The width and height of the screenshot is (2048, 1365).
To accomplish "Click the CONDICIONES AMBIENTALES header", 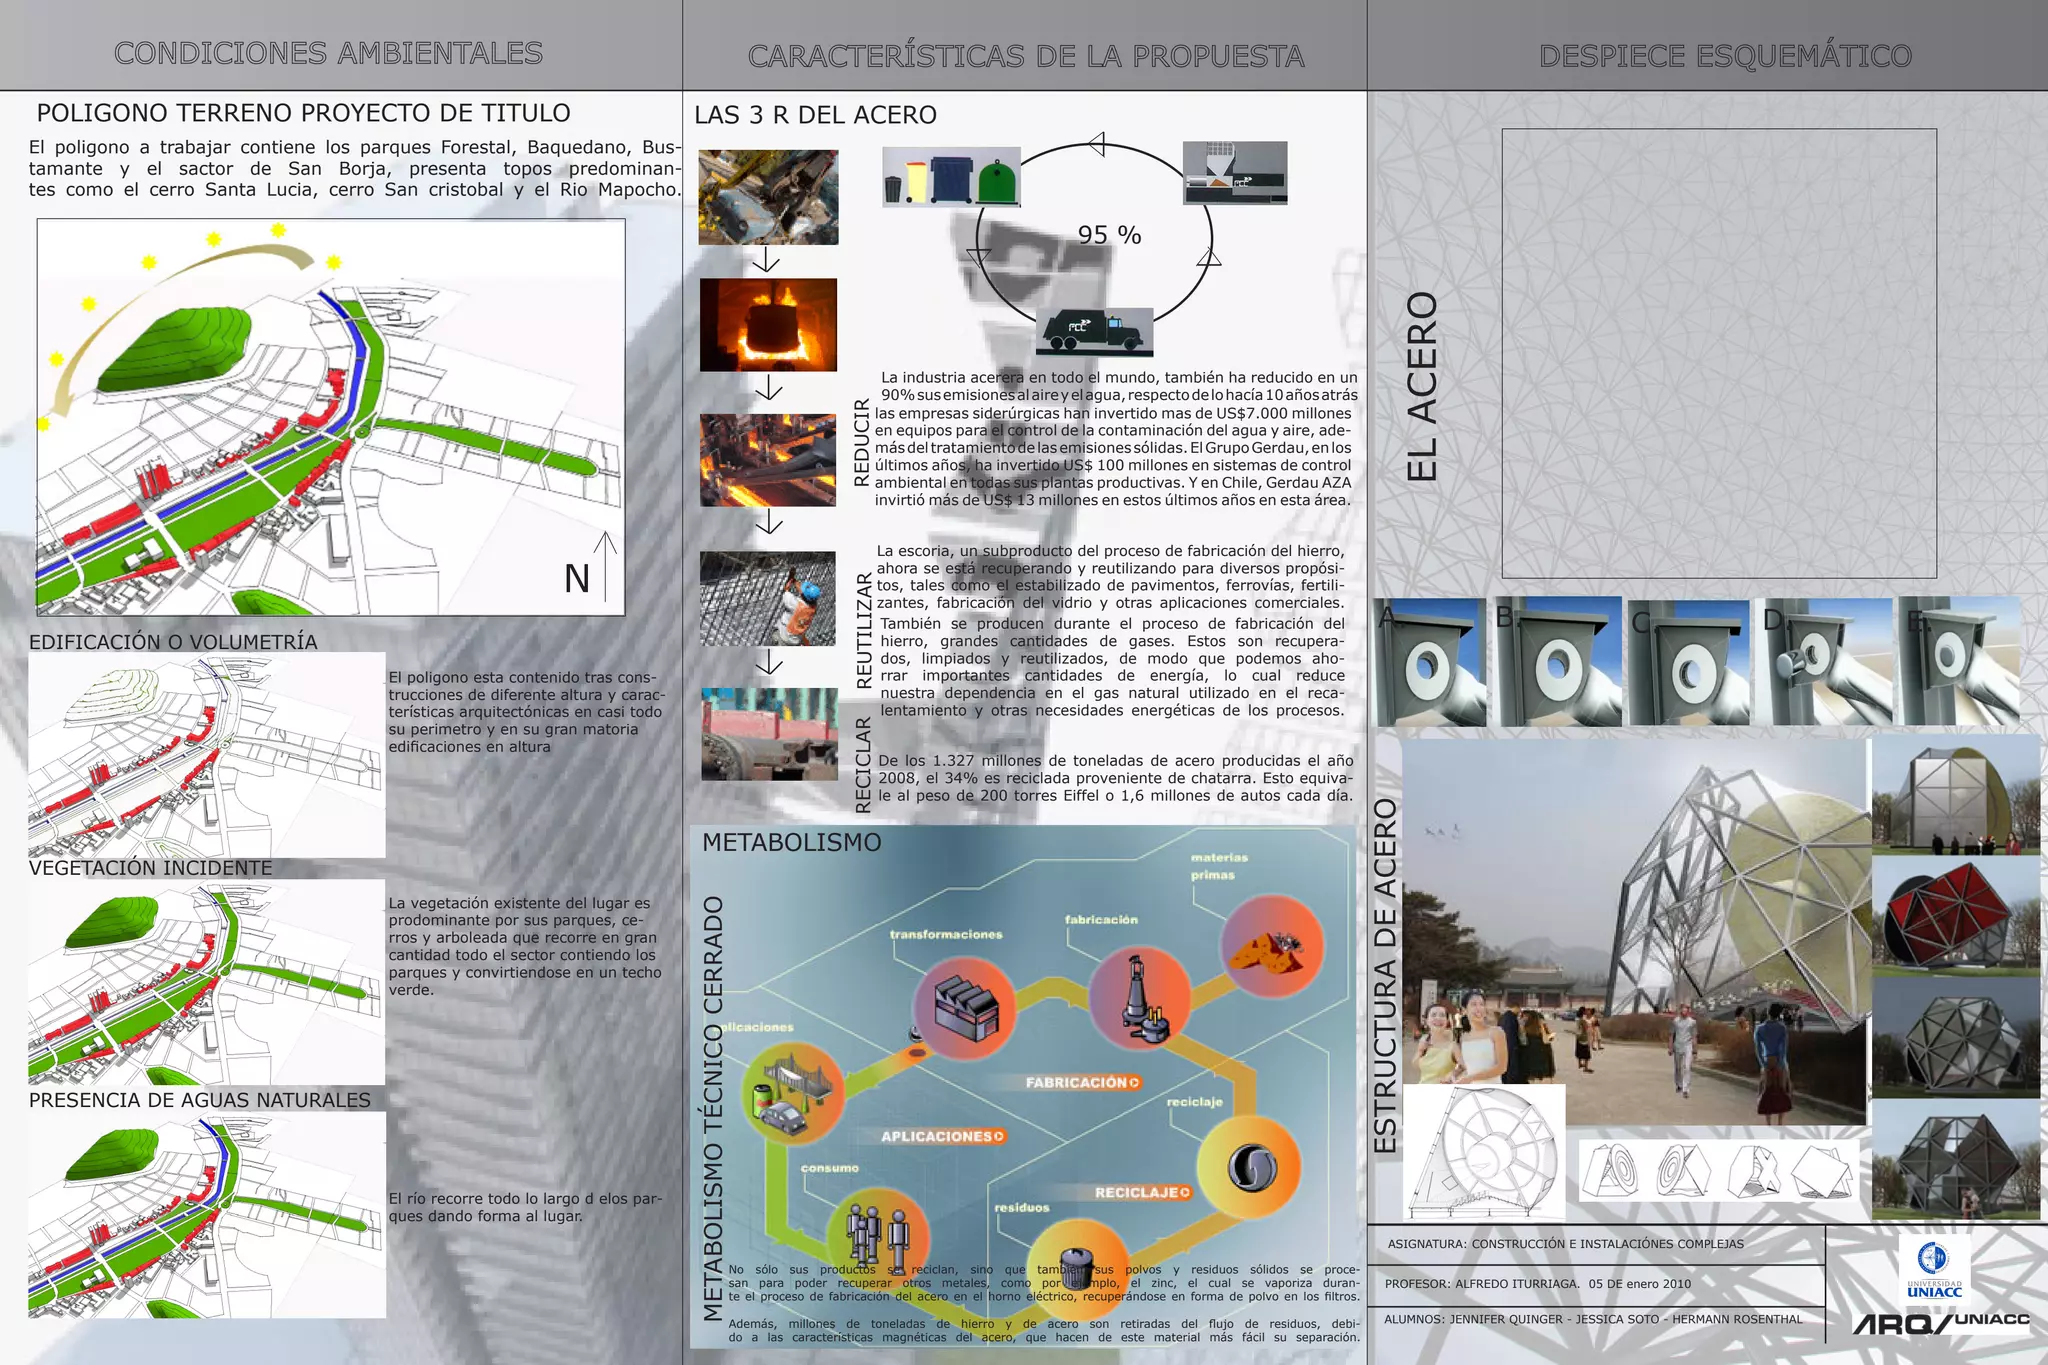I will 328,53.
